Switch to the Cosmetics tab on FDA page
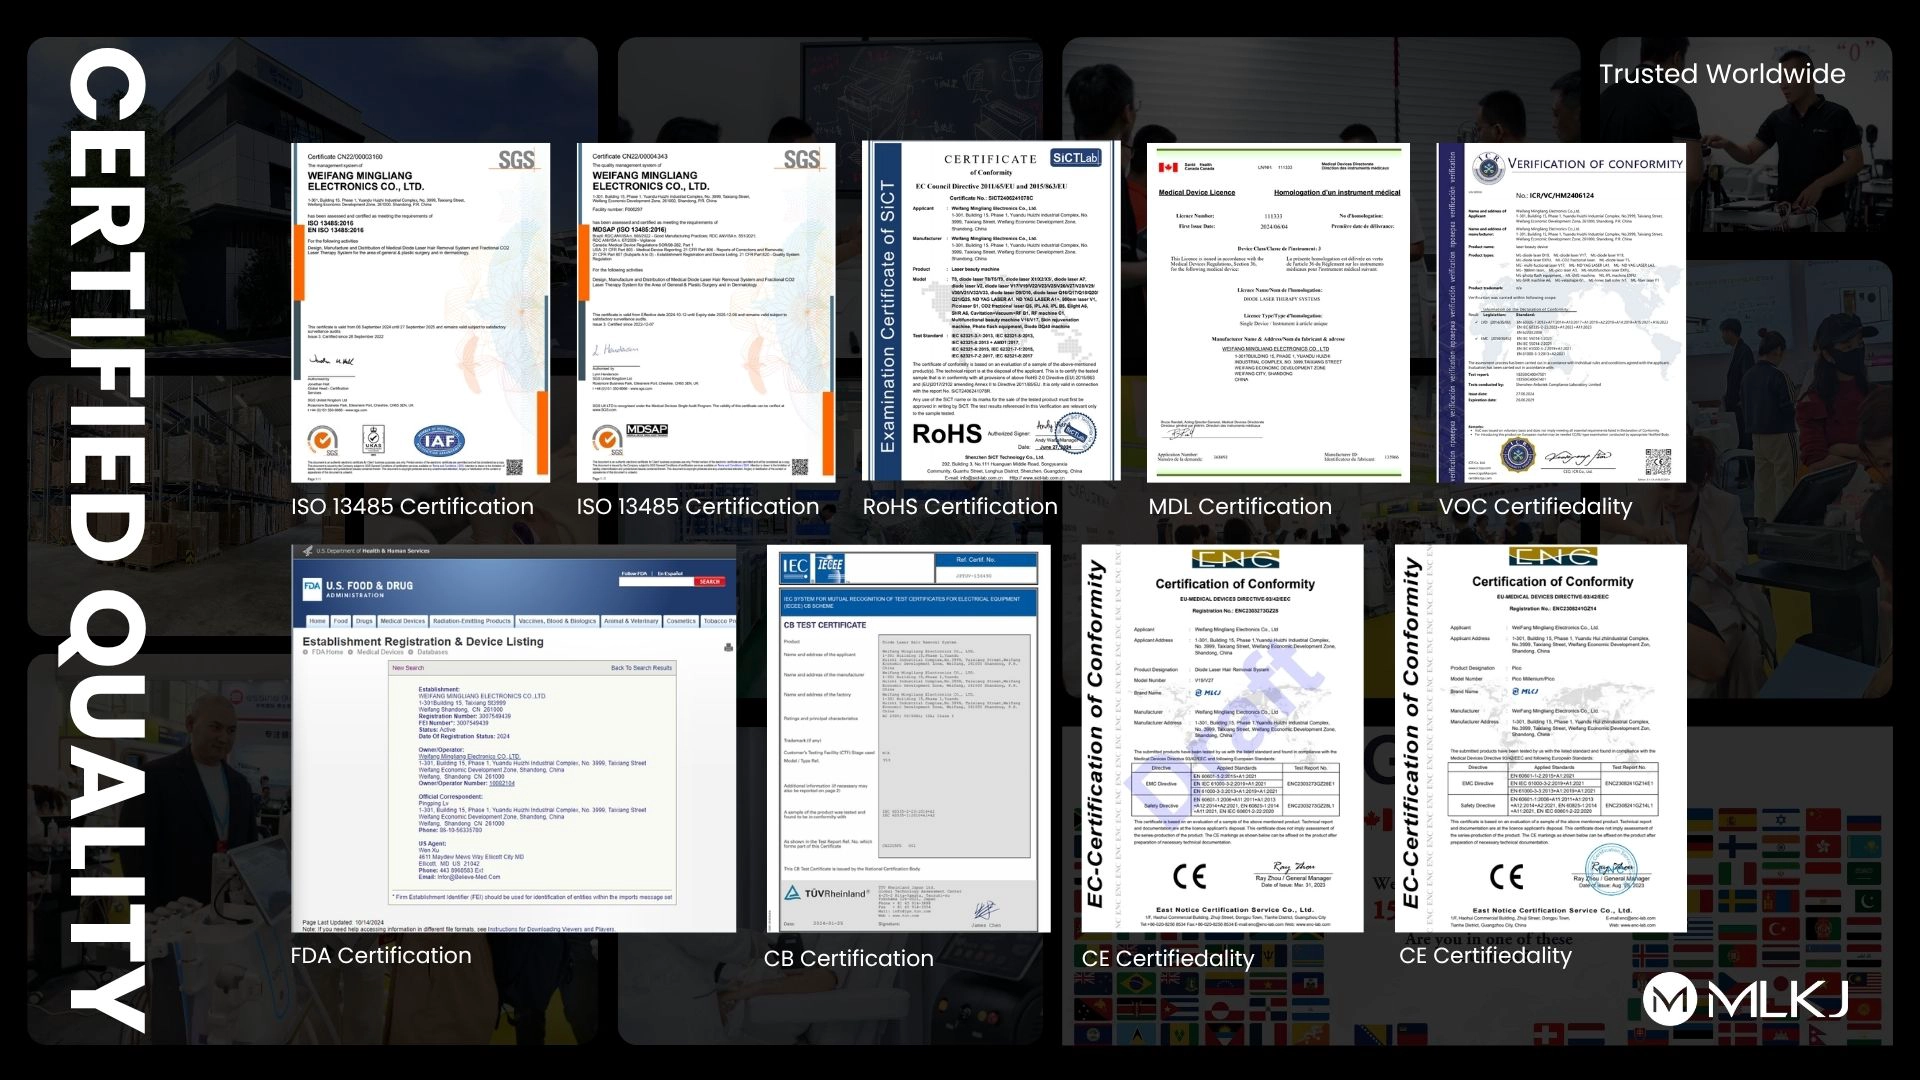This screenshot has height=1080, width=1920. tap(681, 621)
